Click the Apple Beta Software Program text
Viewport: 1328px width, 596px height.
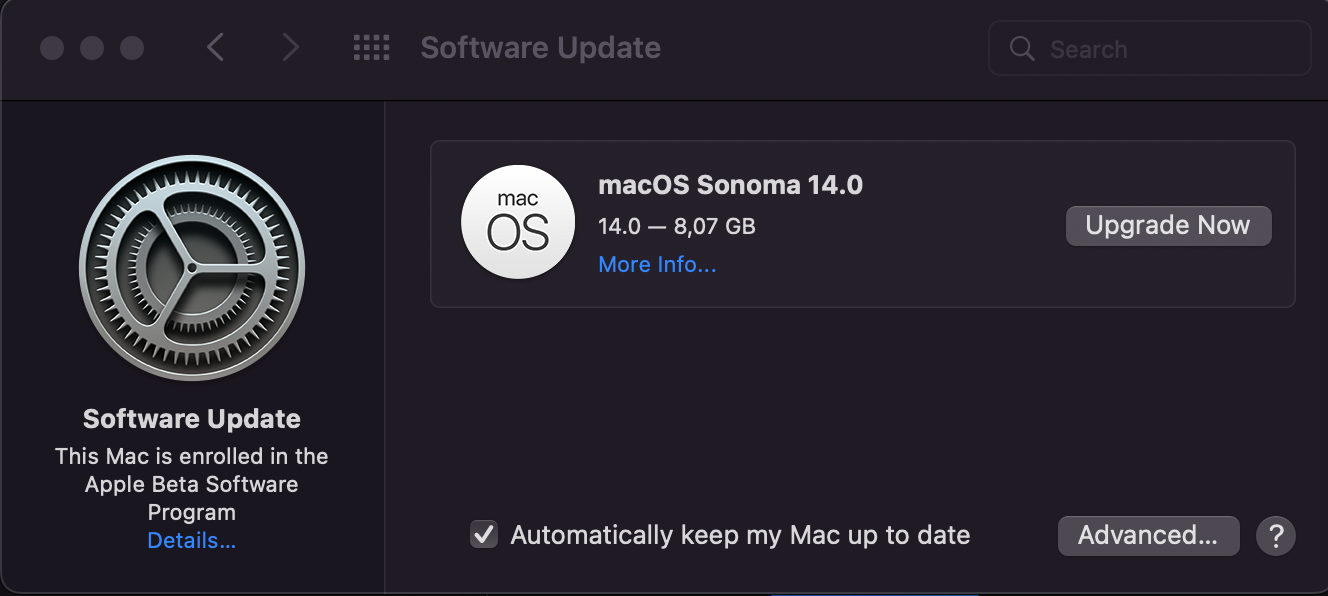[192, 484]
